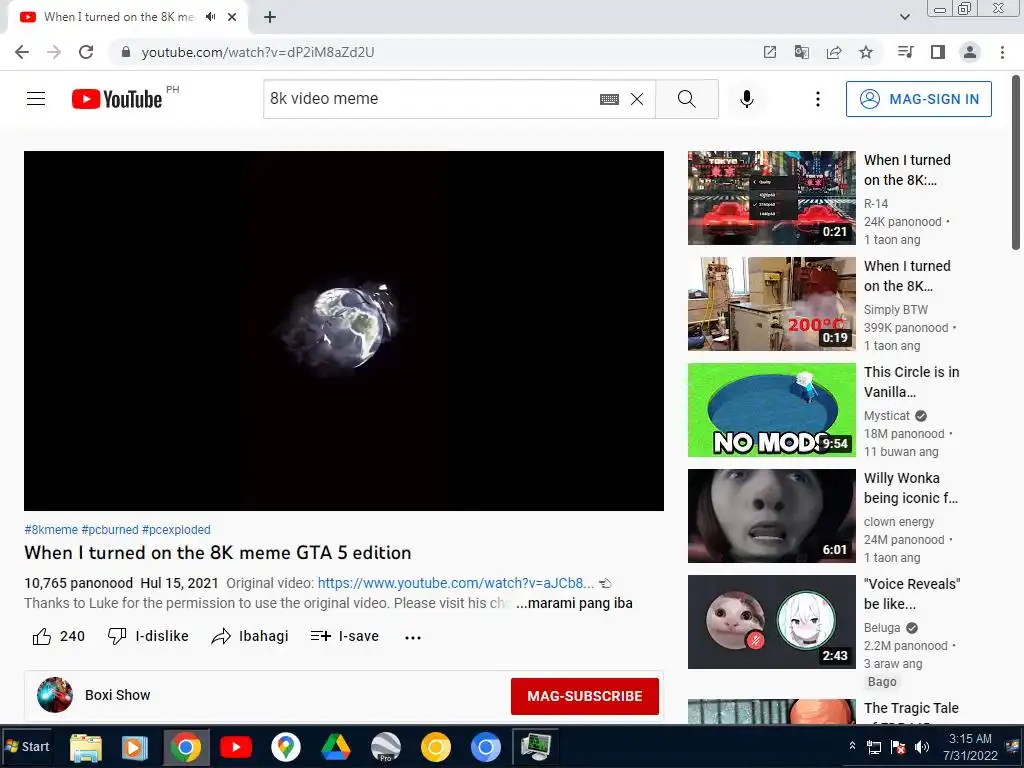This screenshot has height=768, width=1024.
Task: Click the page vertical scrollbar
Action: (1016, 163)
